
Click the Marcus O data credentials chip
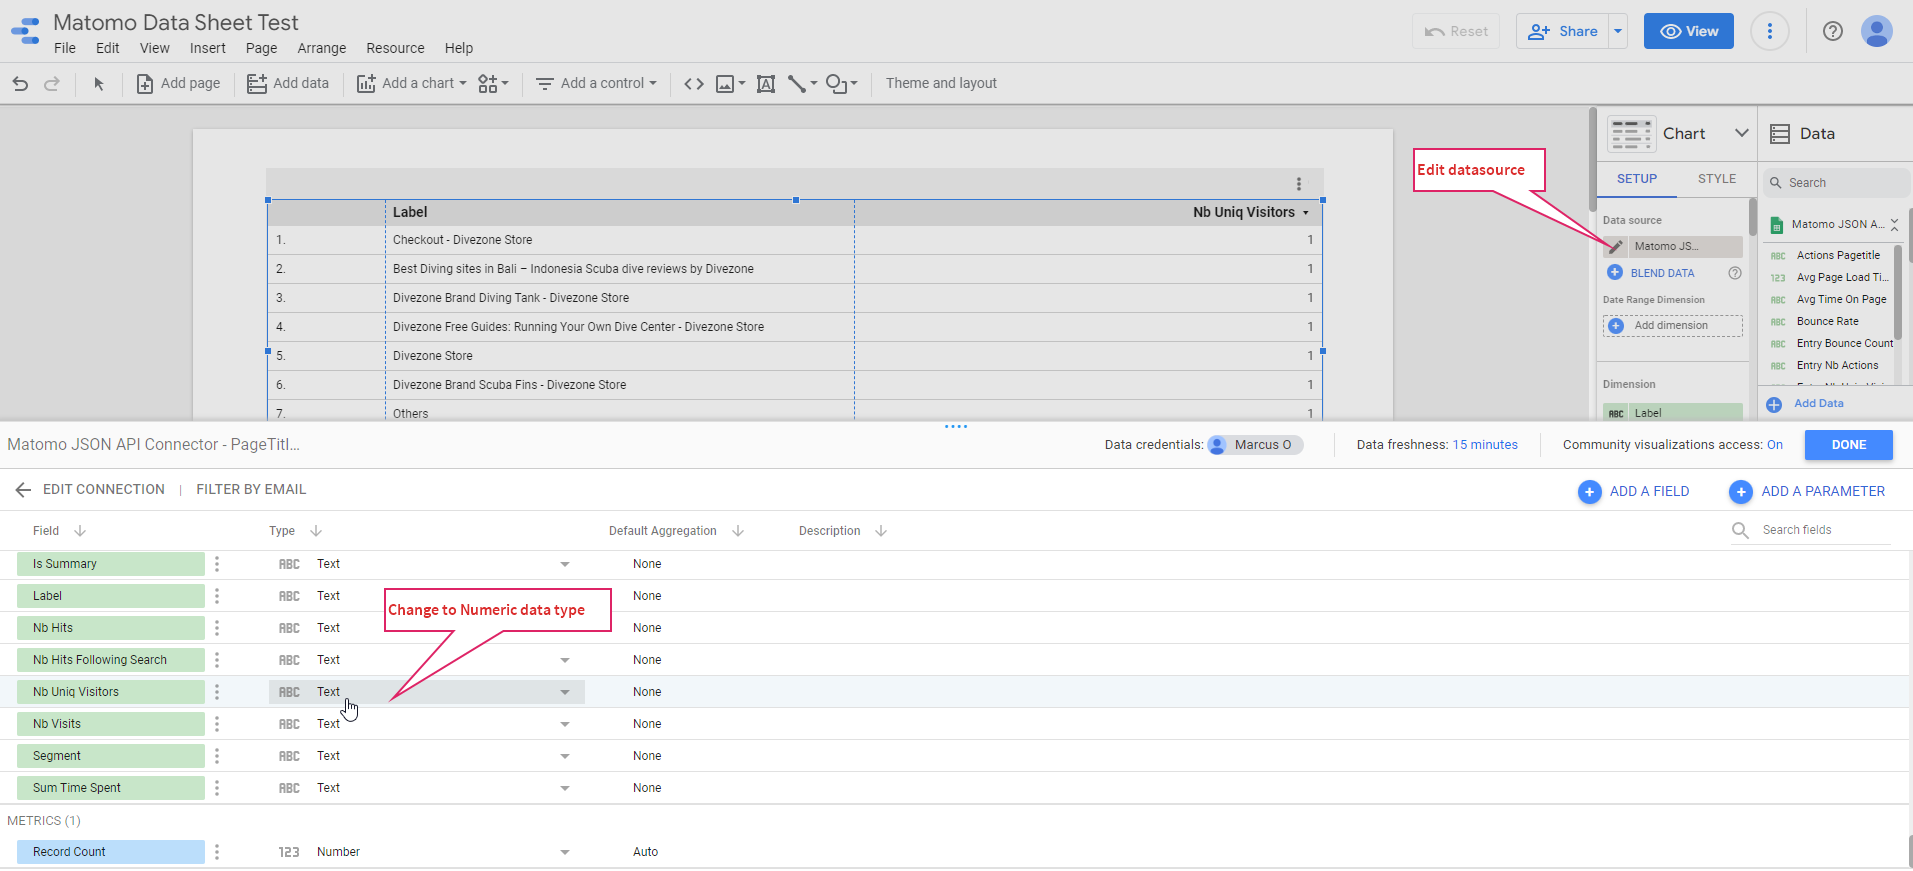click(1254, 445)
